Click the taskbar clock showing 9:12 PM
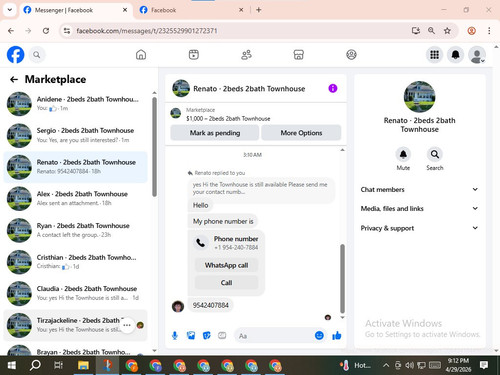The image size is (500, 375). tap(458, 365)
